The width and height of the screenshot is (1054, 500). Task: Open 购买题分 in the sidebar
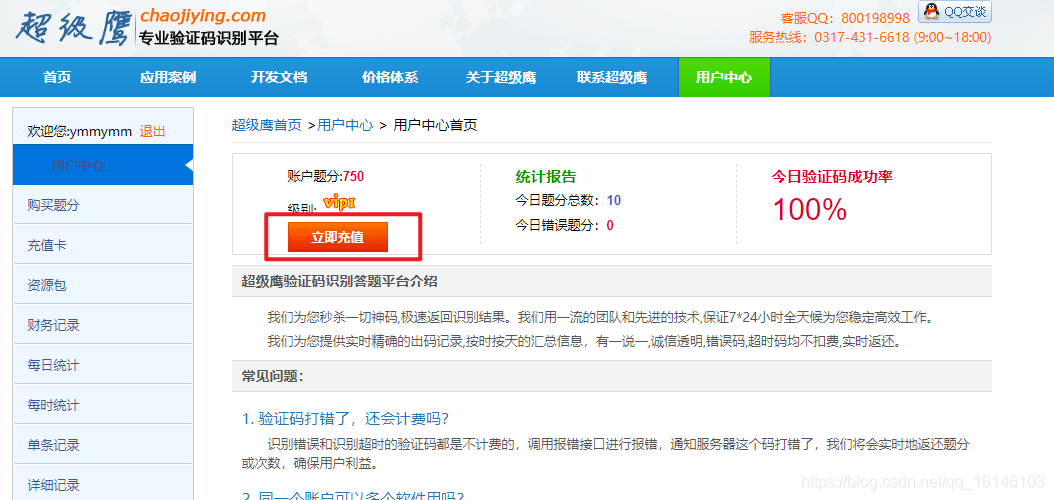pyautogui.click(x=103, y=206)
